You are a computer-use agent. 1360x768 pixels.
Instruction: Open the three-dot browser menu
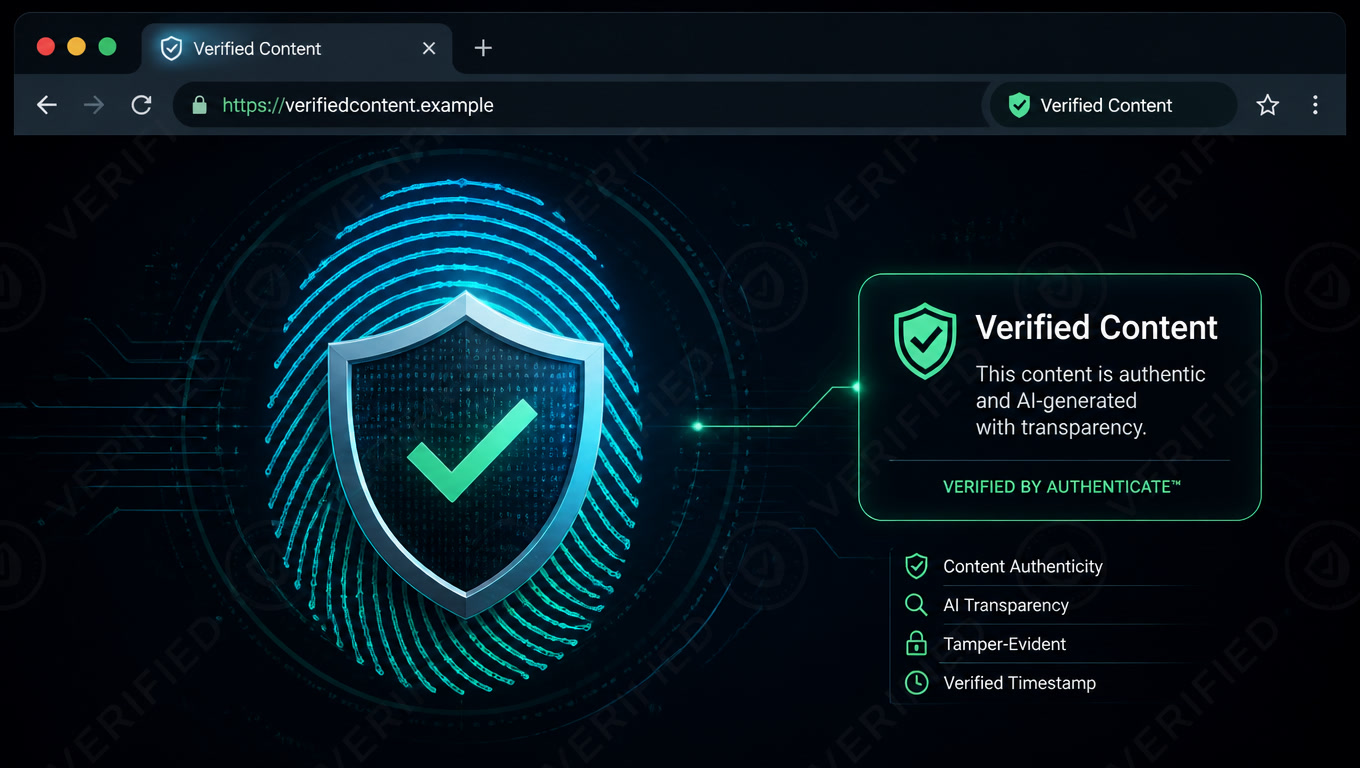[1315, 105]
